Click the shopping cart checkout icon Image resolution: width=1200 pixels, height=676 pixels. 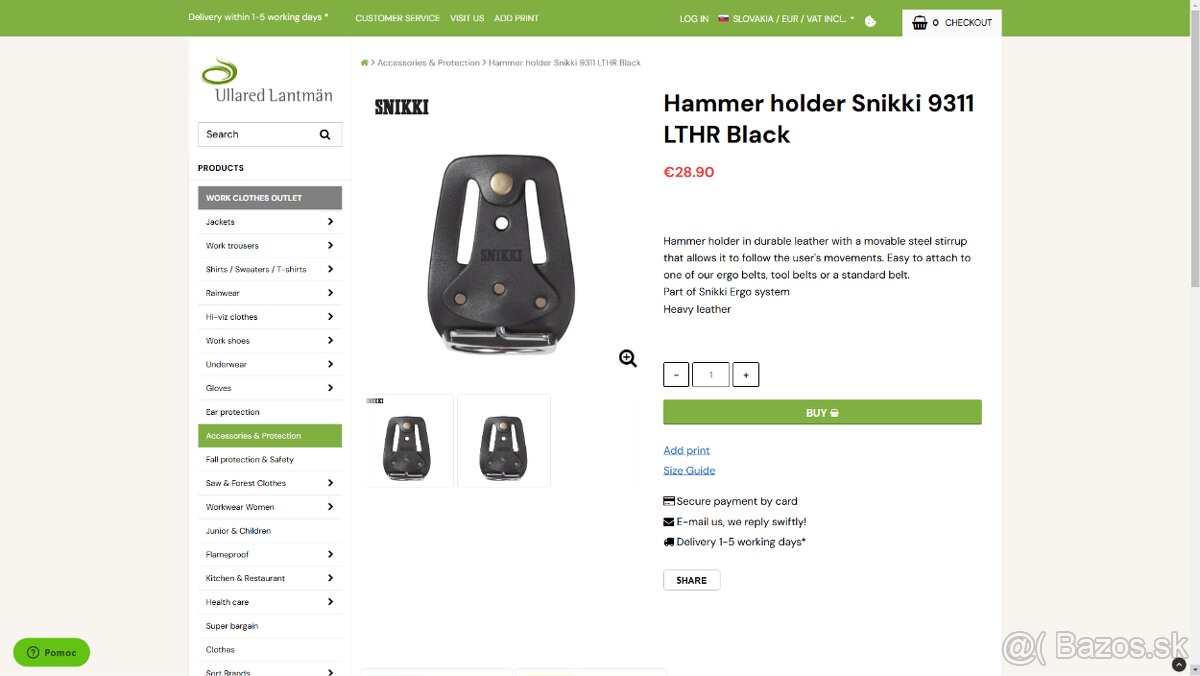[x=920, y=22]
